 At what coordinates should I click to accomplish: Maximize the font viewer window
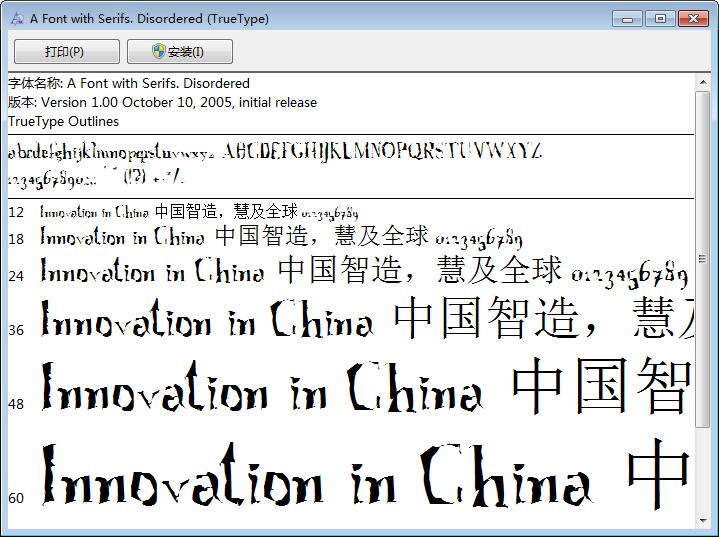pyautogui.click(x=660, y=19)
